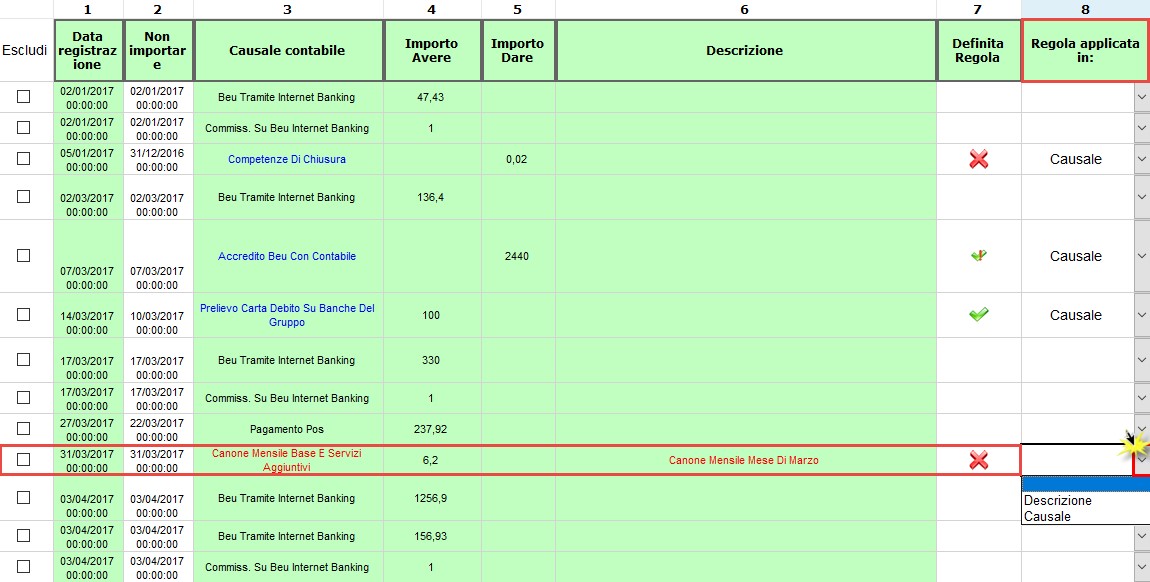1150x582 pixels.
Task: Check Escludi box for the 156,93 row
Action: click(23, 536)
